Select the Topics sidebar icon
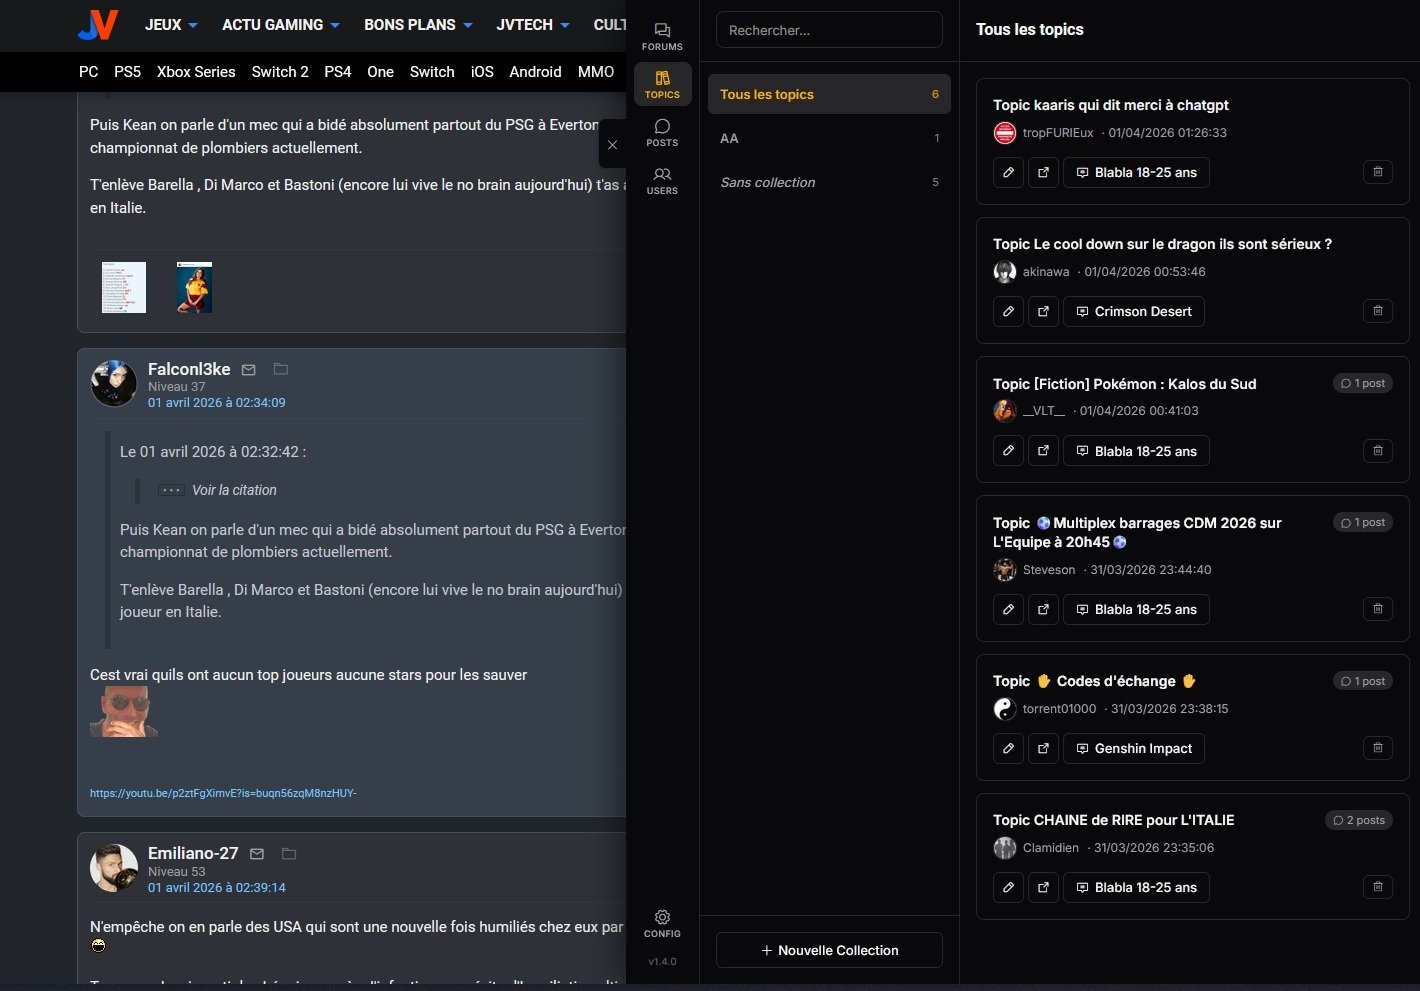 click(662, 84)
